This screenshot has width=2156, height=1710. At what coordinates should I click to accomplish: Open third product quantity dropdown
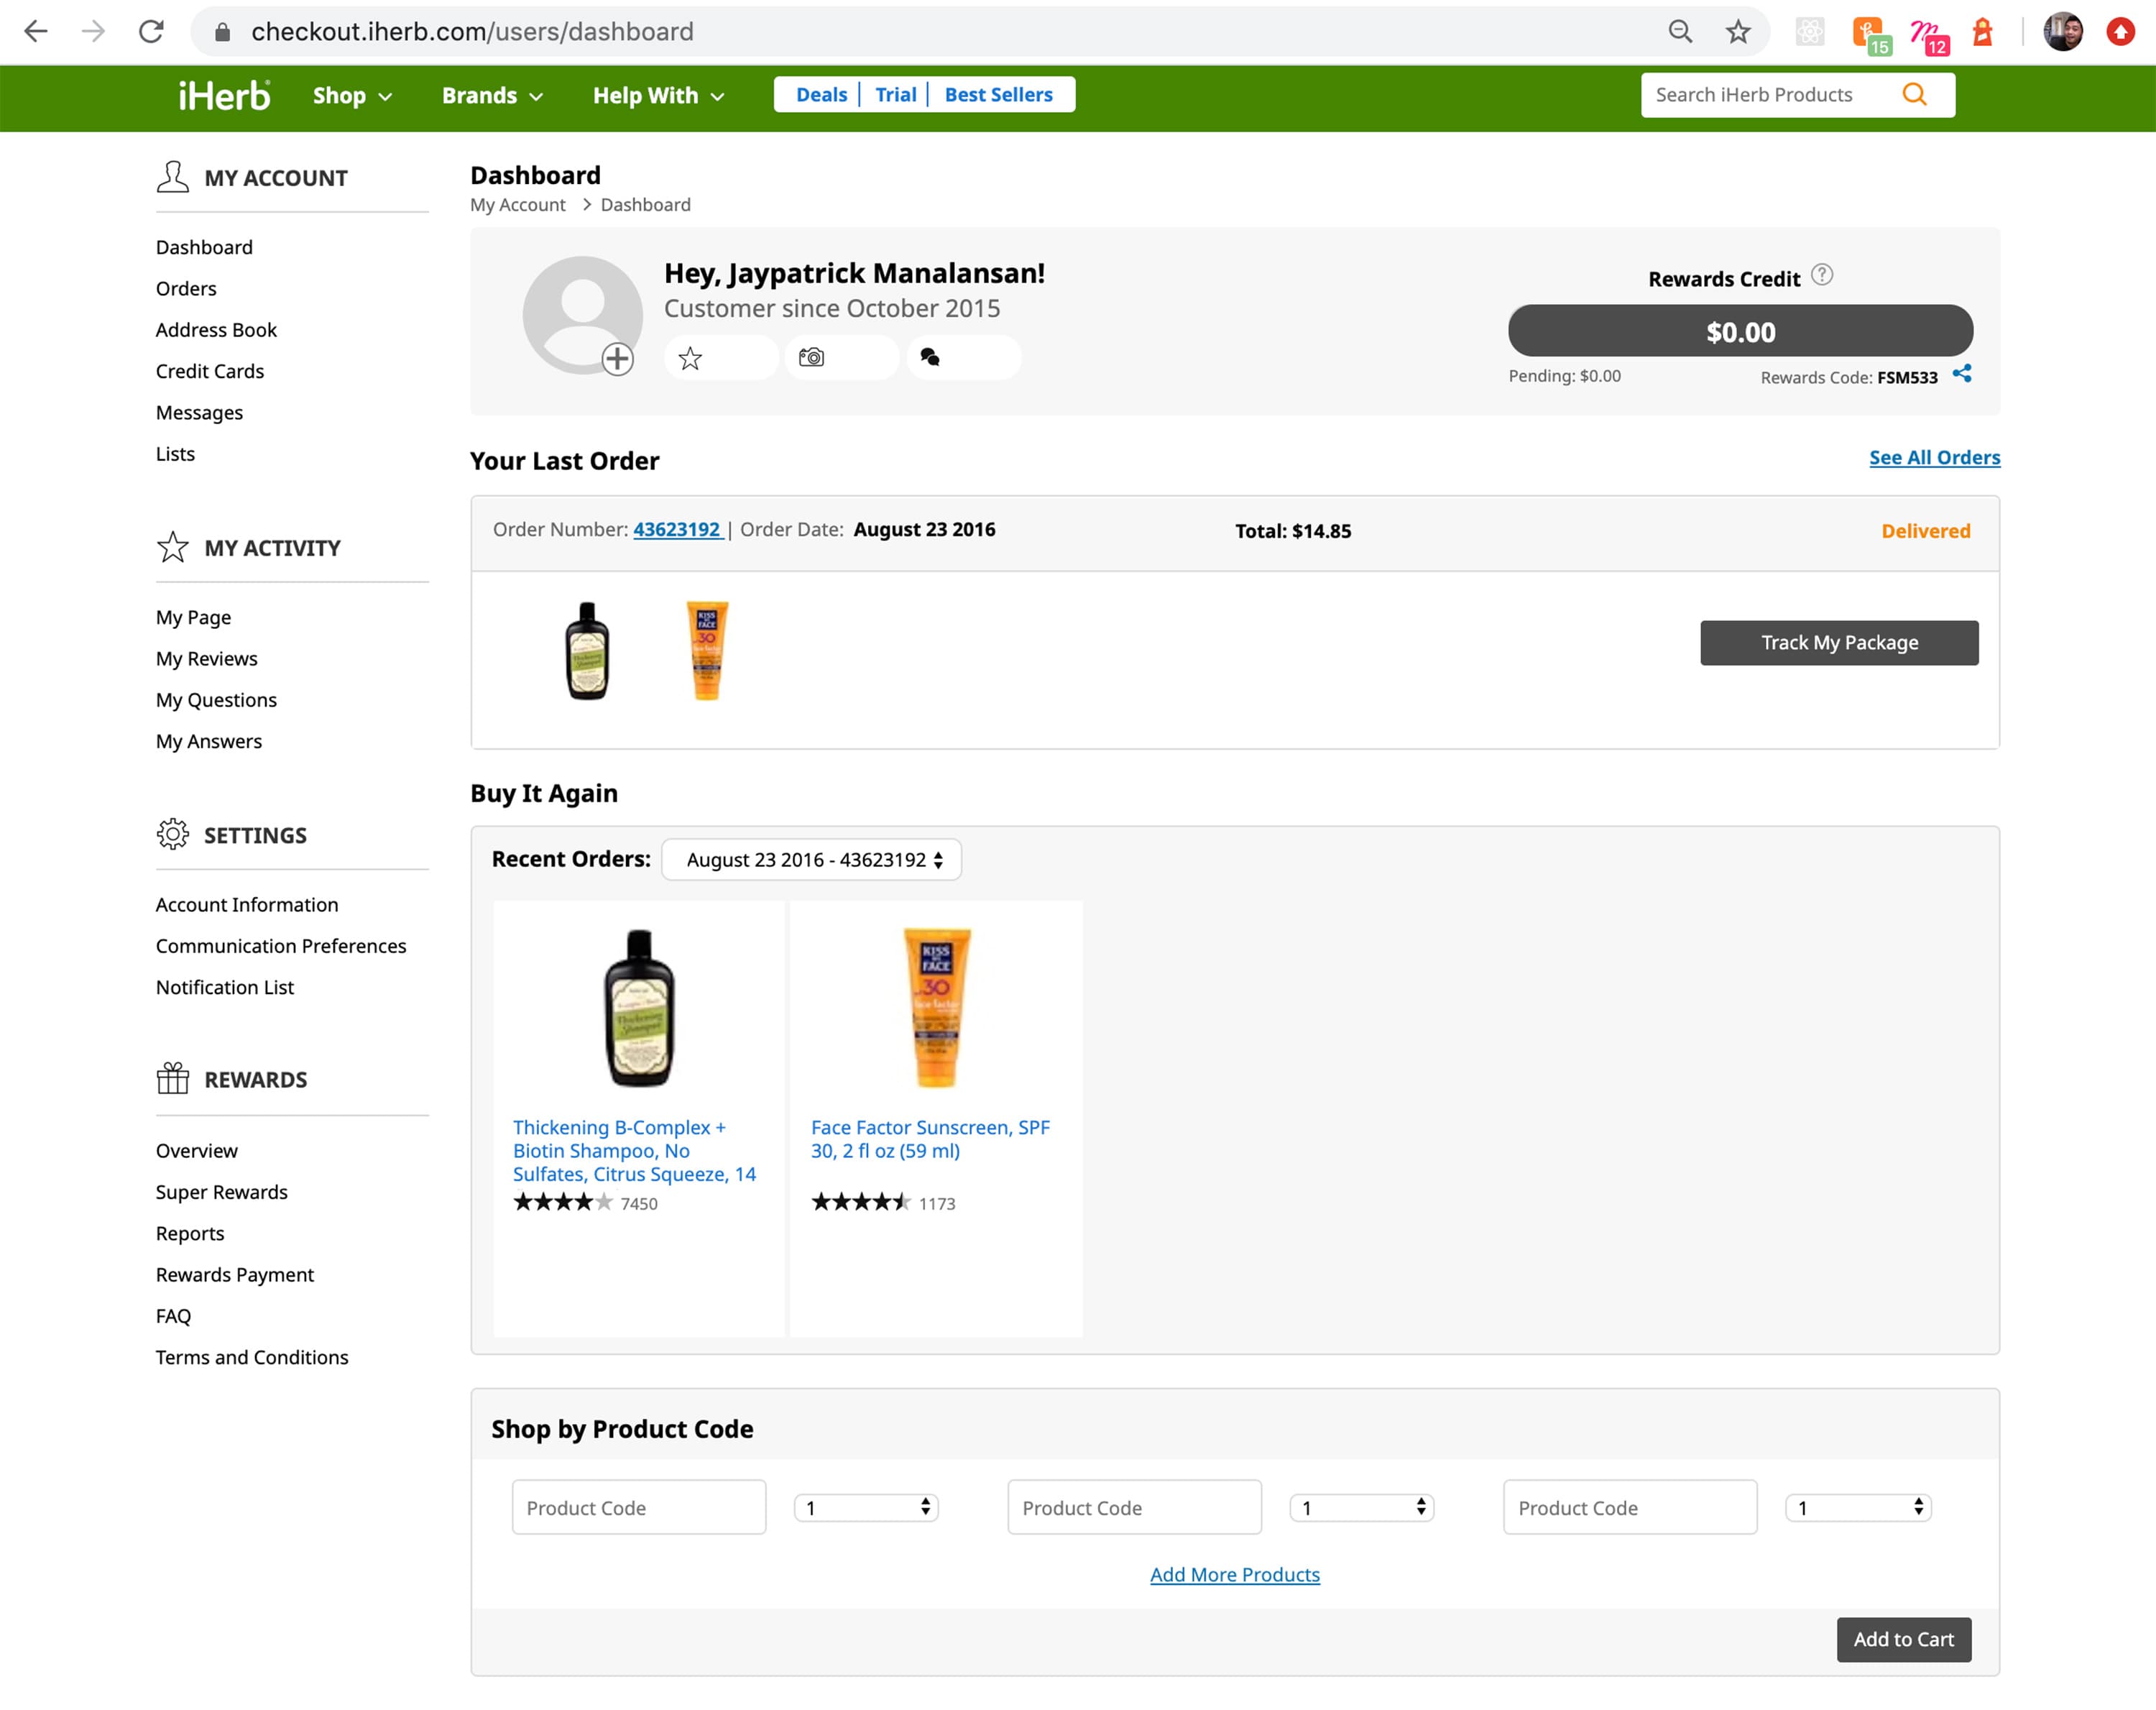pyautogui.click(x=1858, y=1507)
